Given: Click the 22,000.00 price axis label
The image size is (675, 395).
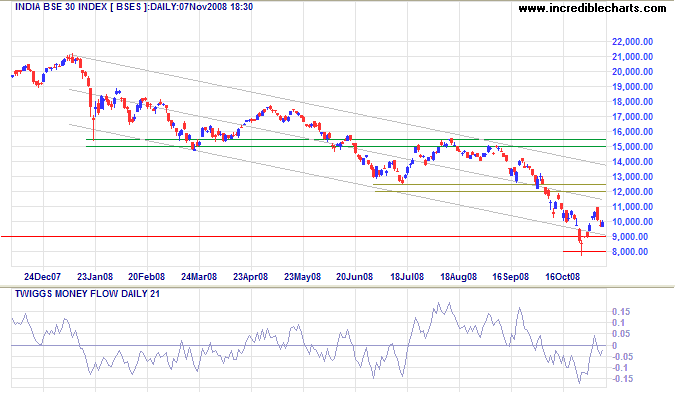Looking at the screenshot, I should (x=632, y=42).
